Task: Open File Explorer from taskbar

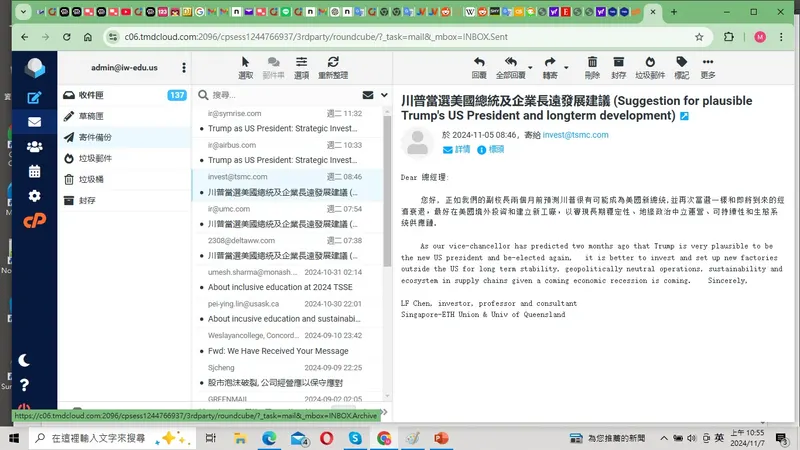Action: coord(240,438)
